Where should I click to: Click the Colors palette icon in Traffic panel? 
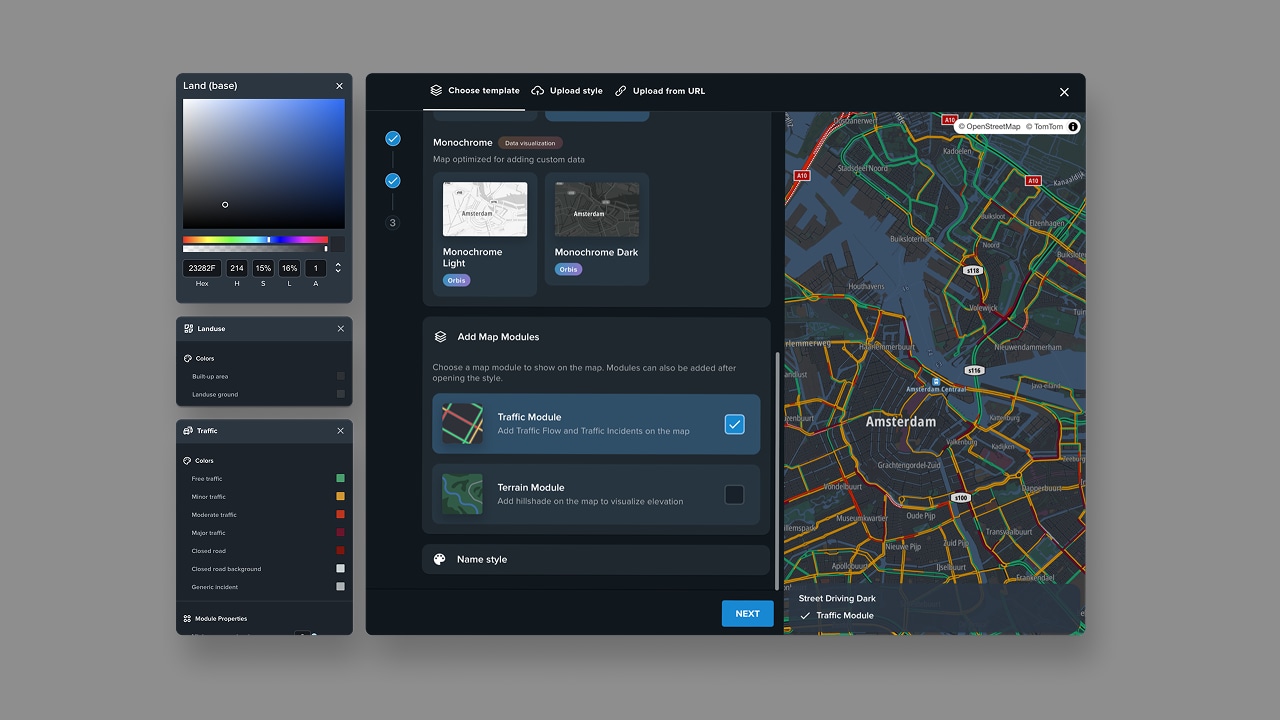click(190, 460)
